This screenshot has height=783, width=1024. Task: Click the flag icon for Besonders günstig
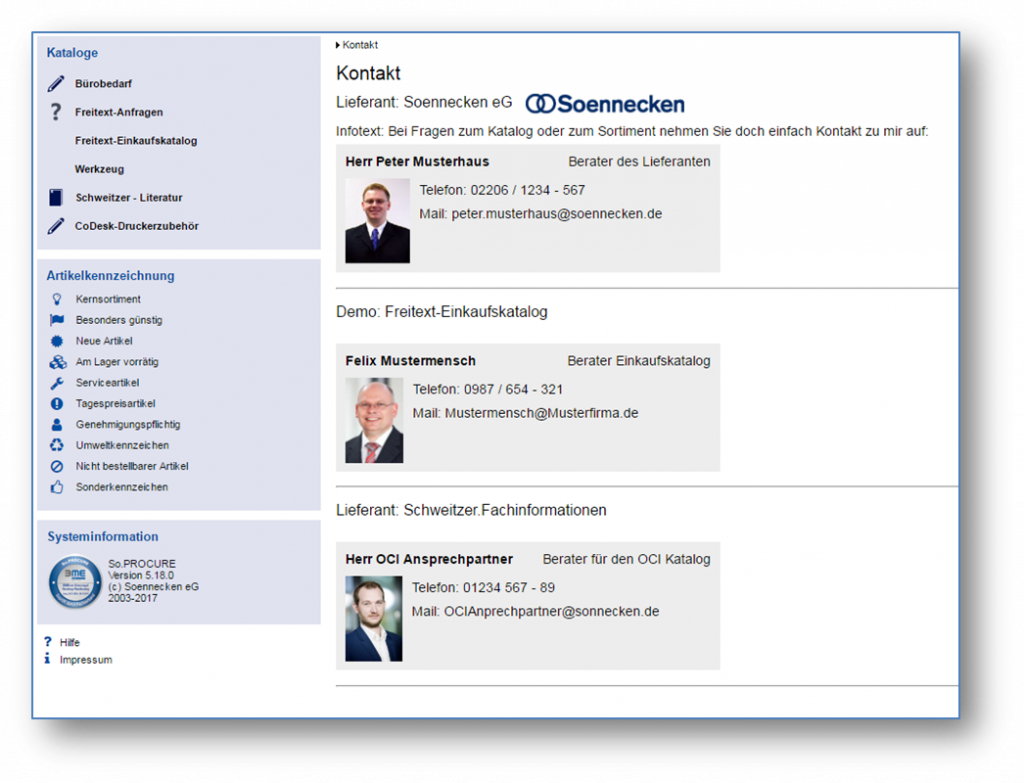pos(57,320)
